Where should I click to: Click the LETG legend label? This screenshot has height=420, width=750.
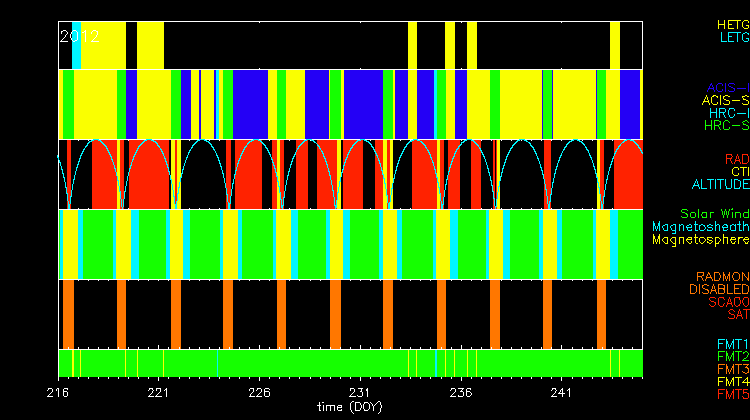733,37
